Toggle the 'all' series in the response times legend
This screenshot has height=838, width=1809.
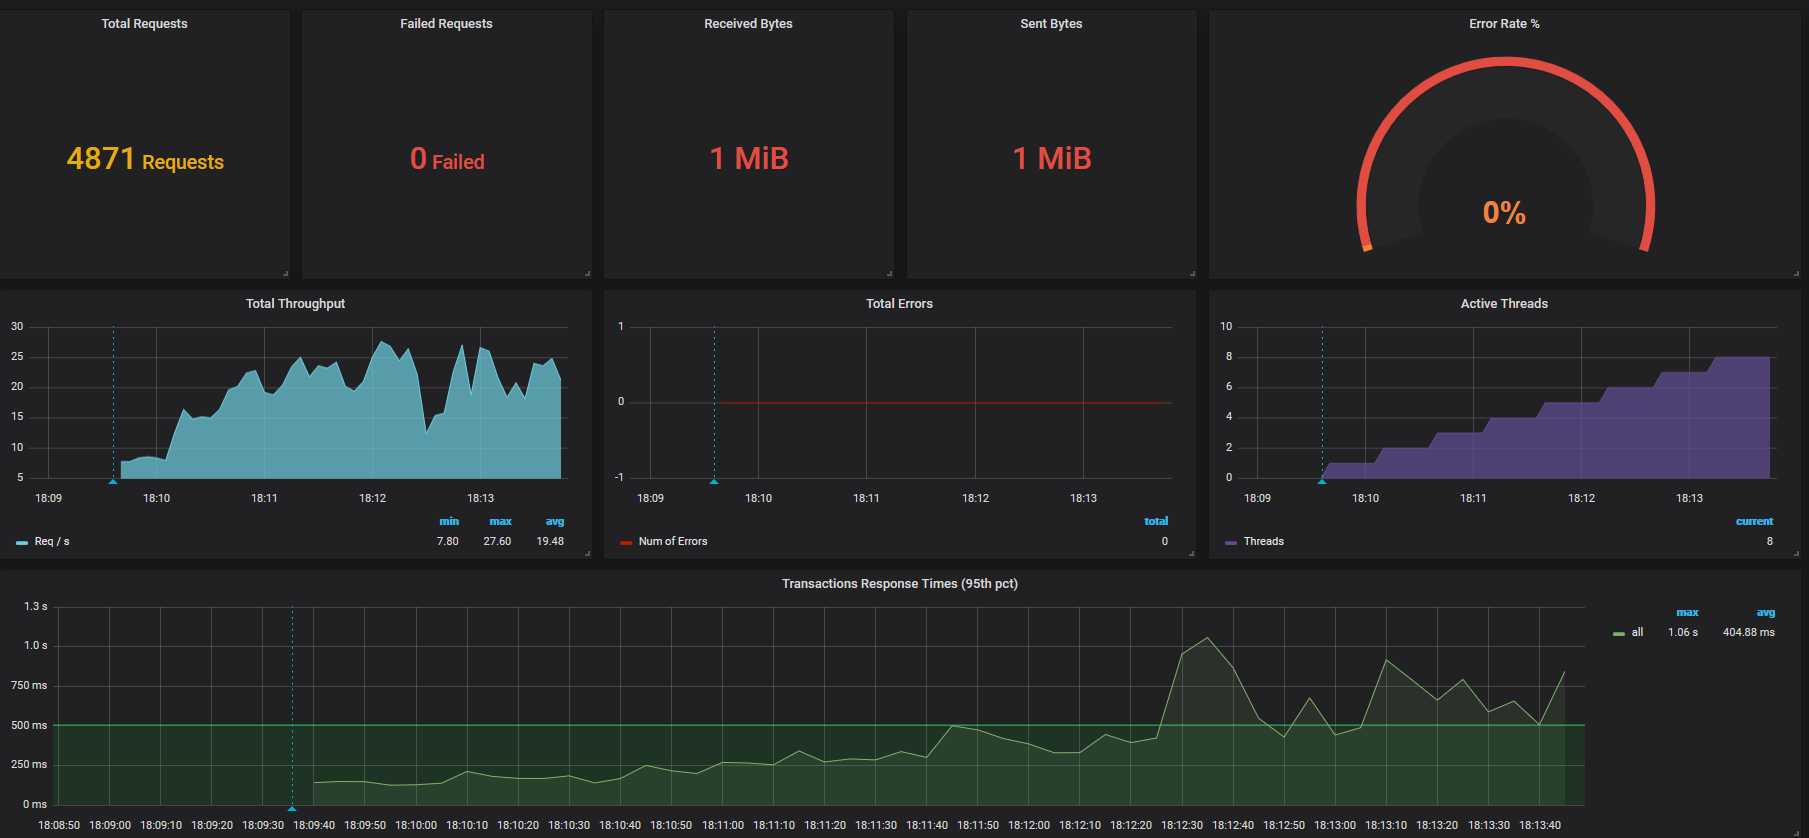(x=1637, y=633)
